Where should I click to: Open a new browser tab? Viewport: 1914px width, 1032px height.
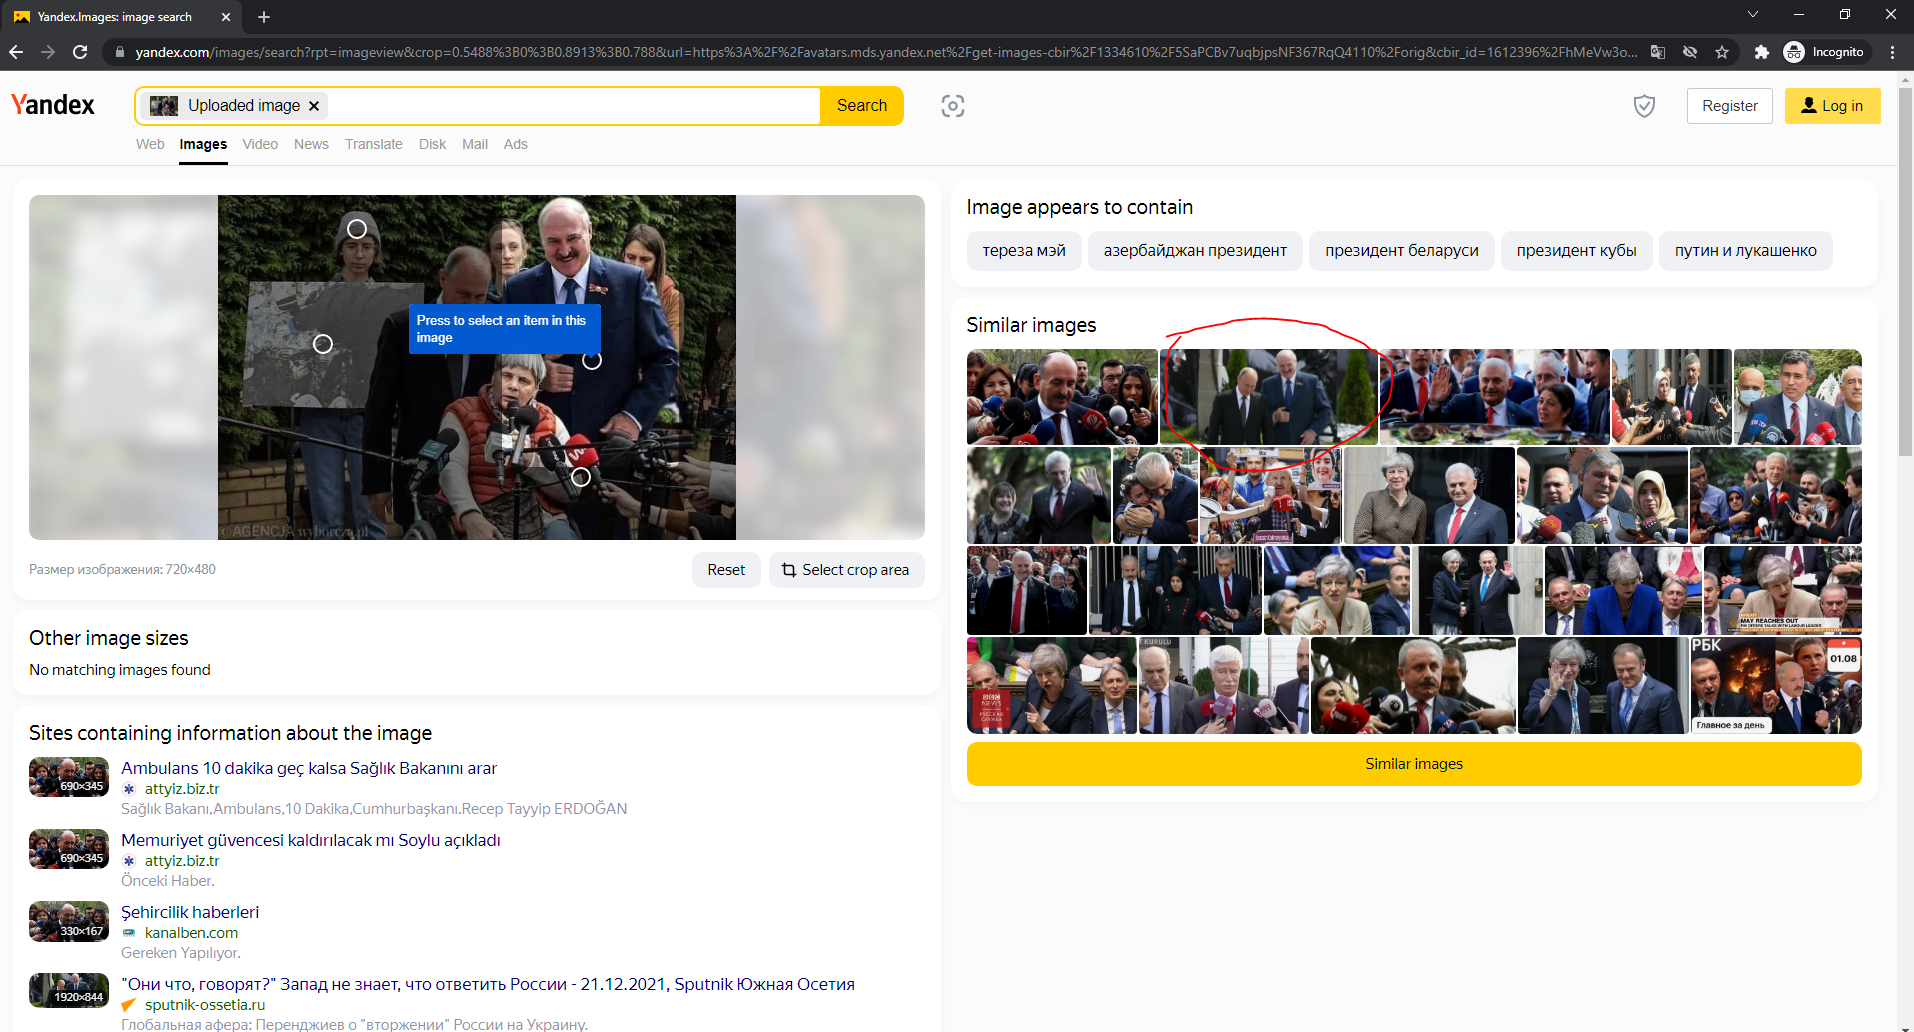click(x=264, y=17)
